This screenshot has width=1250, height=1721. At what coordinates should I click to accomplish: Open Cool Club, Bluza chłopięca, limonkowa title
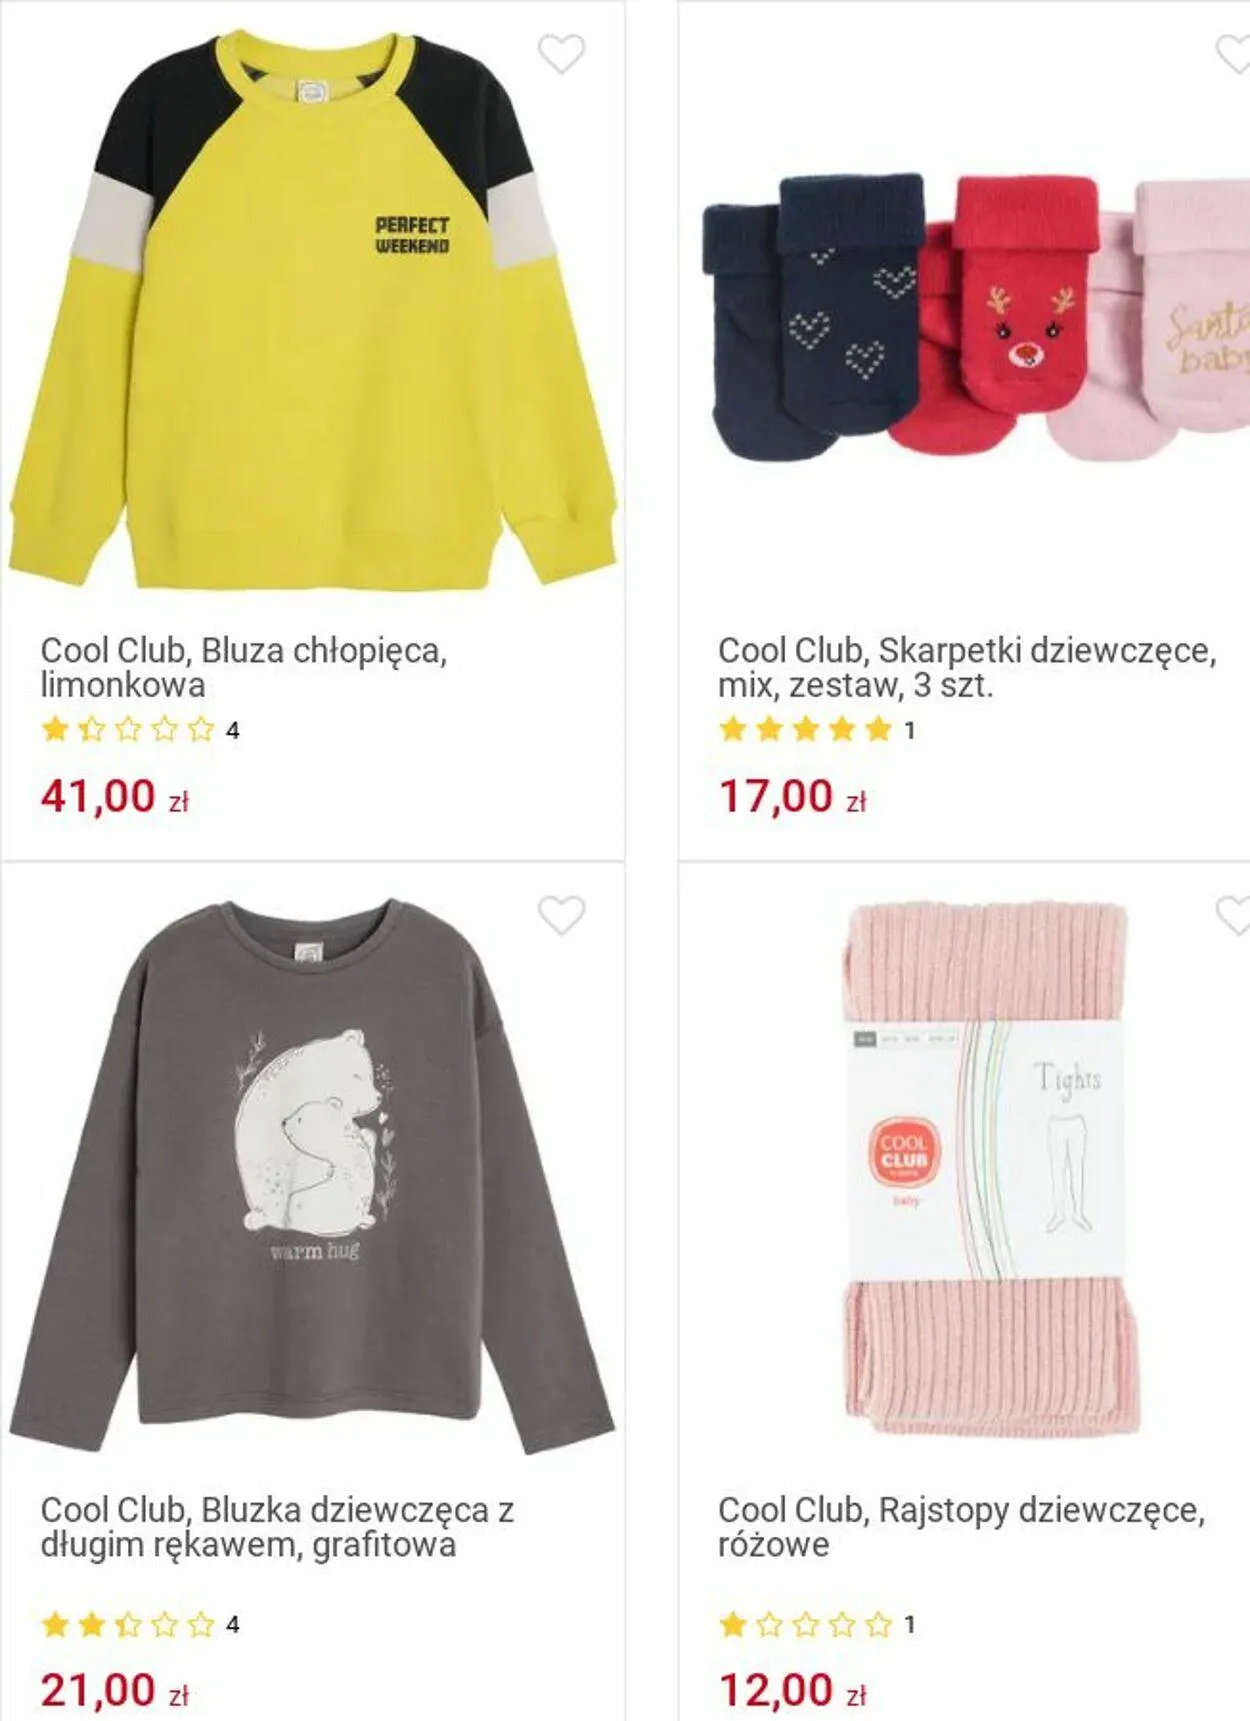[244, 667]
